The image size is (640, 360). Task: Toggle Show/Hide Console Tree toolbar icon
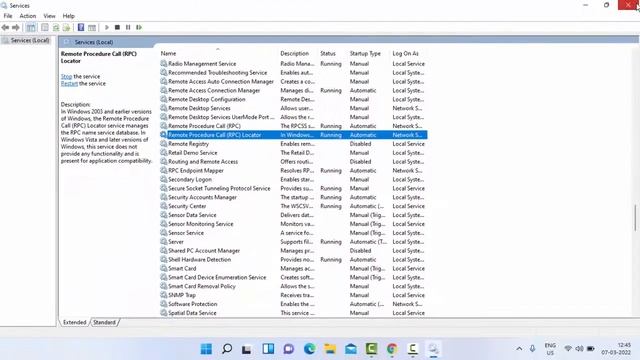tap(31, 27)
